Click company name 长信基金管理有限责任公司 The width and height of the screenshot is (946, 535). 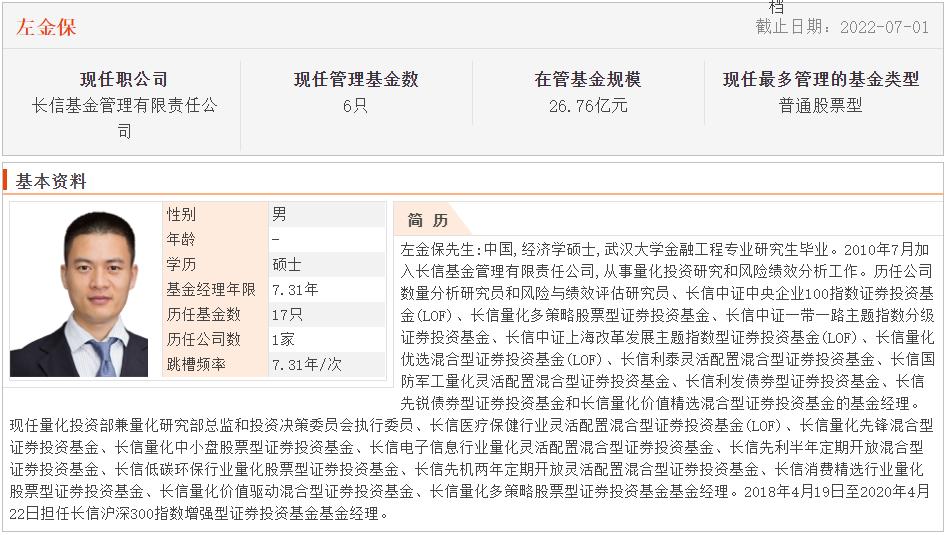coord(124,118)
